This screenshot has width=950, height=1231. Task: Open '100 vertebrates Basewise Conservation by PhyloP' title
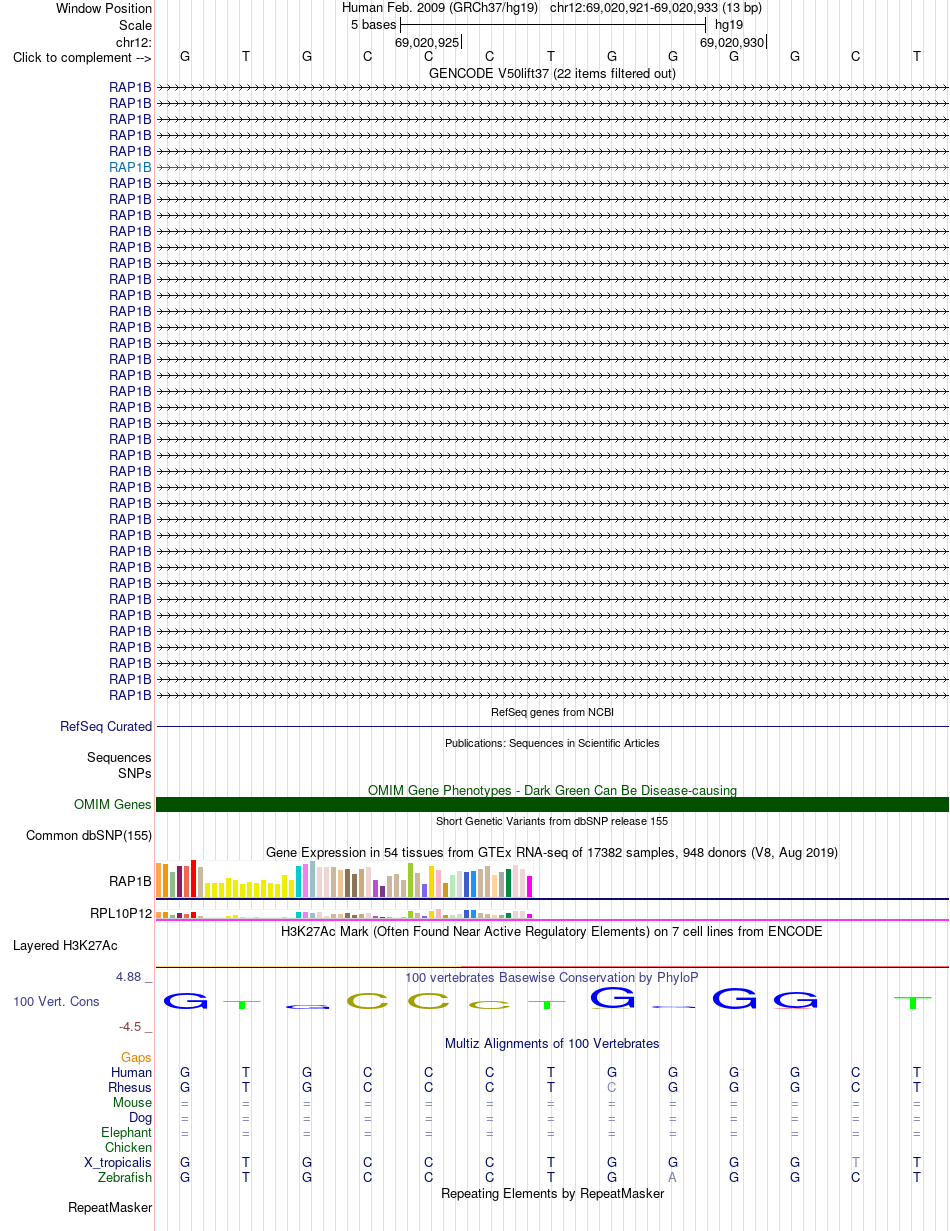pyautogui.click(x=552, y=977)
